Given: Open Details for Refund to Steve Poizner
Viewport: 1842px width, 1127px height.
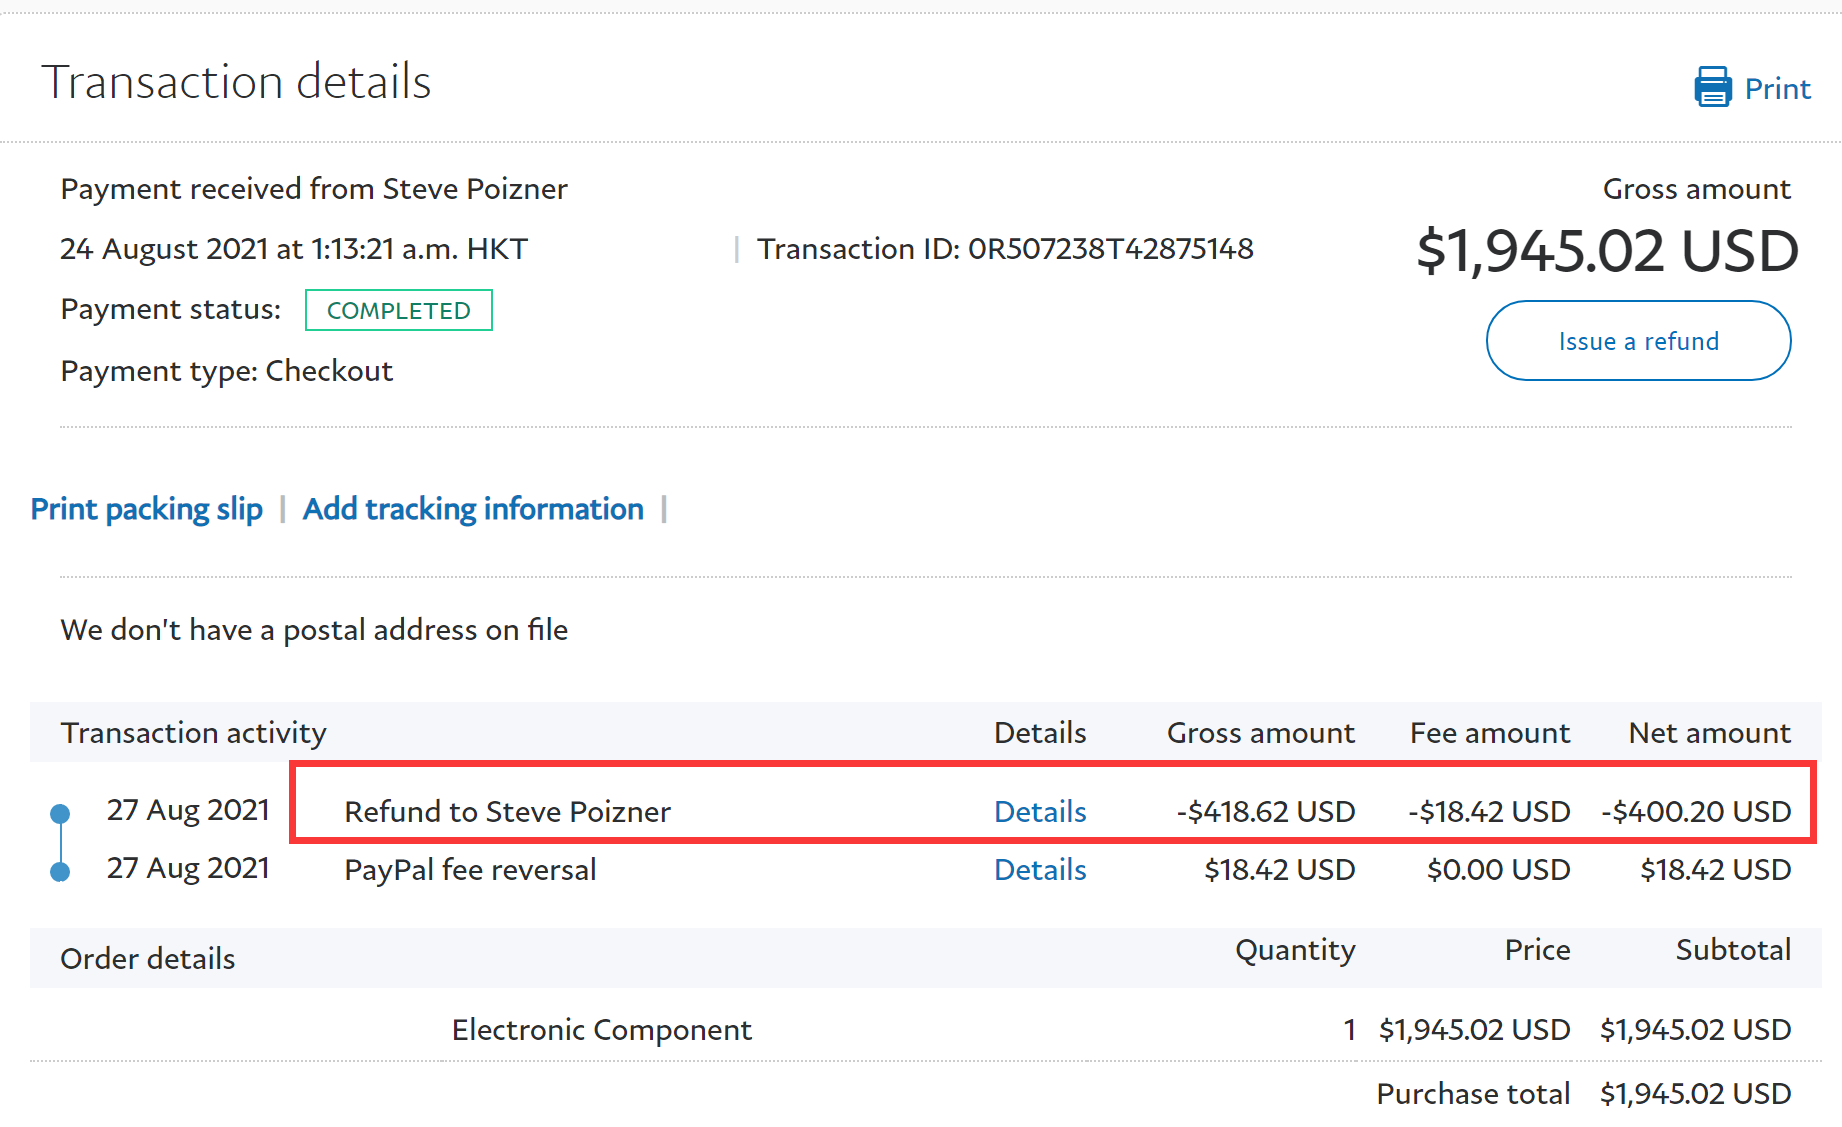Looking at the screenshot, I should coord(1039,811).
